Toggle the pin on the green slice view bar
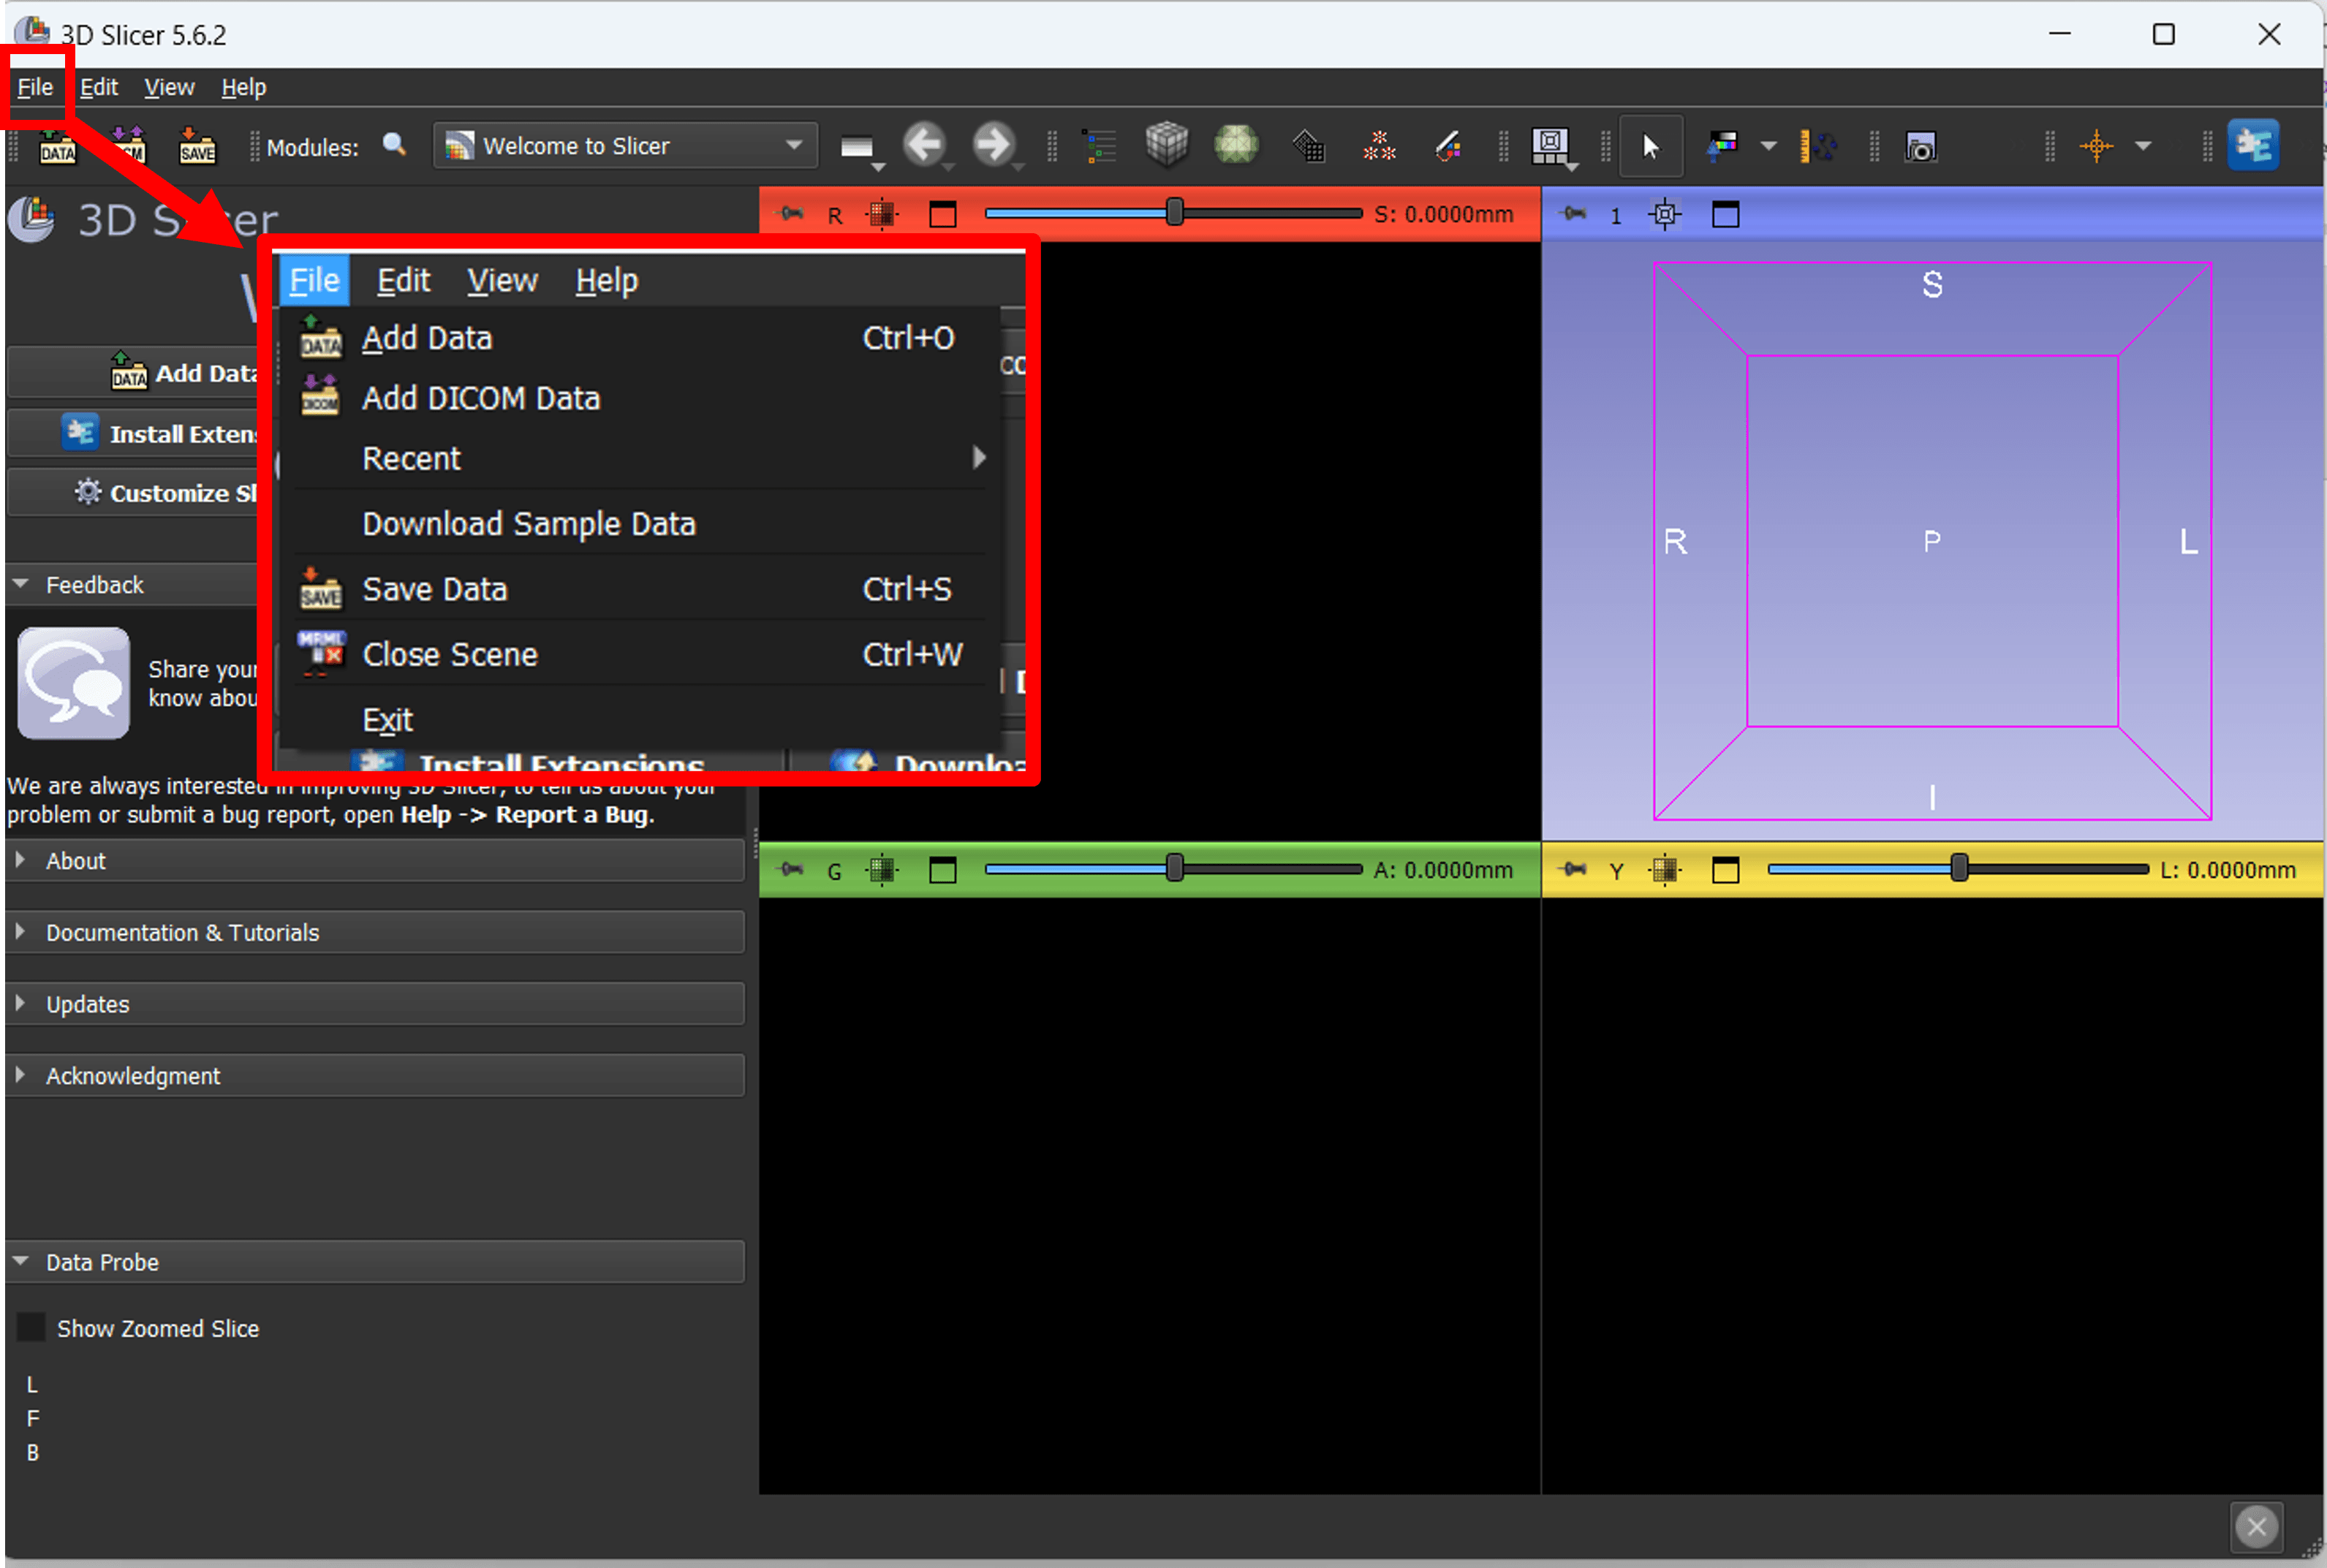Viewport: 2327px width, 1568px height. (791, 870)
